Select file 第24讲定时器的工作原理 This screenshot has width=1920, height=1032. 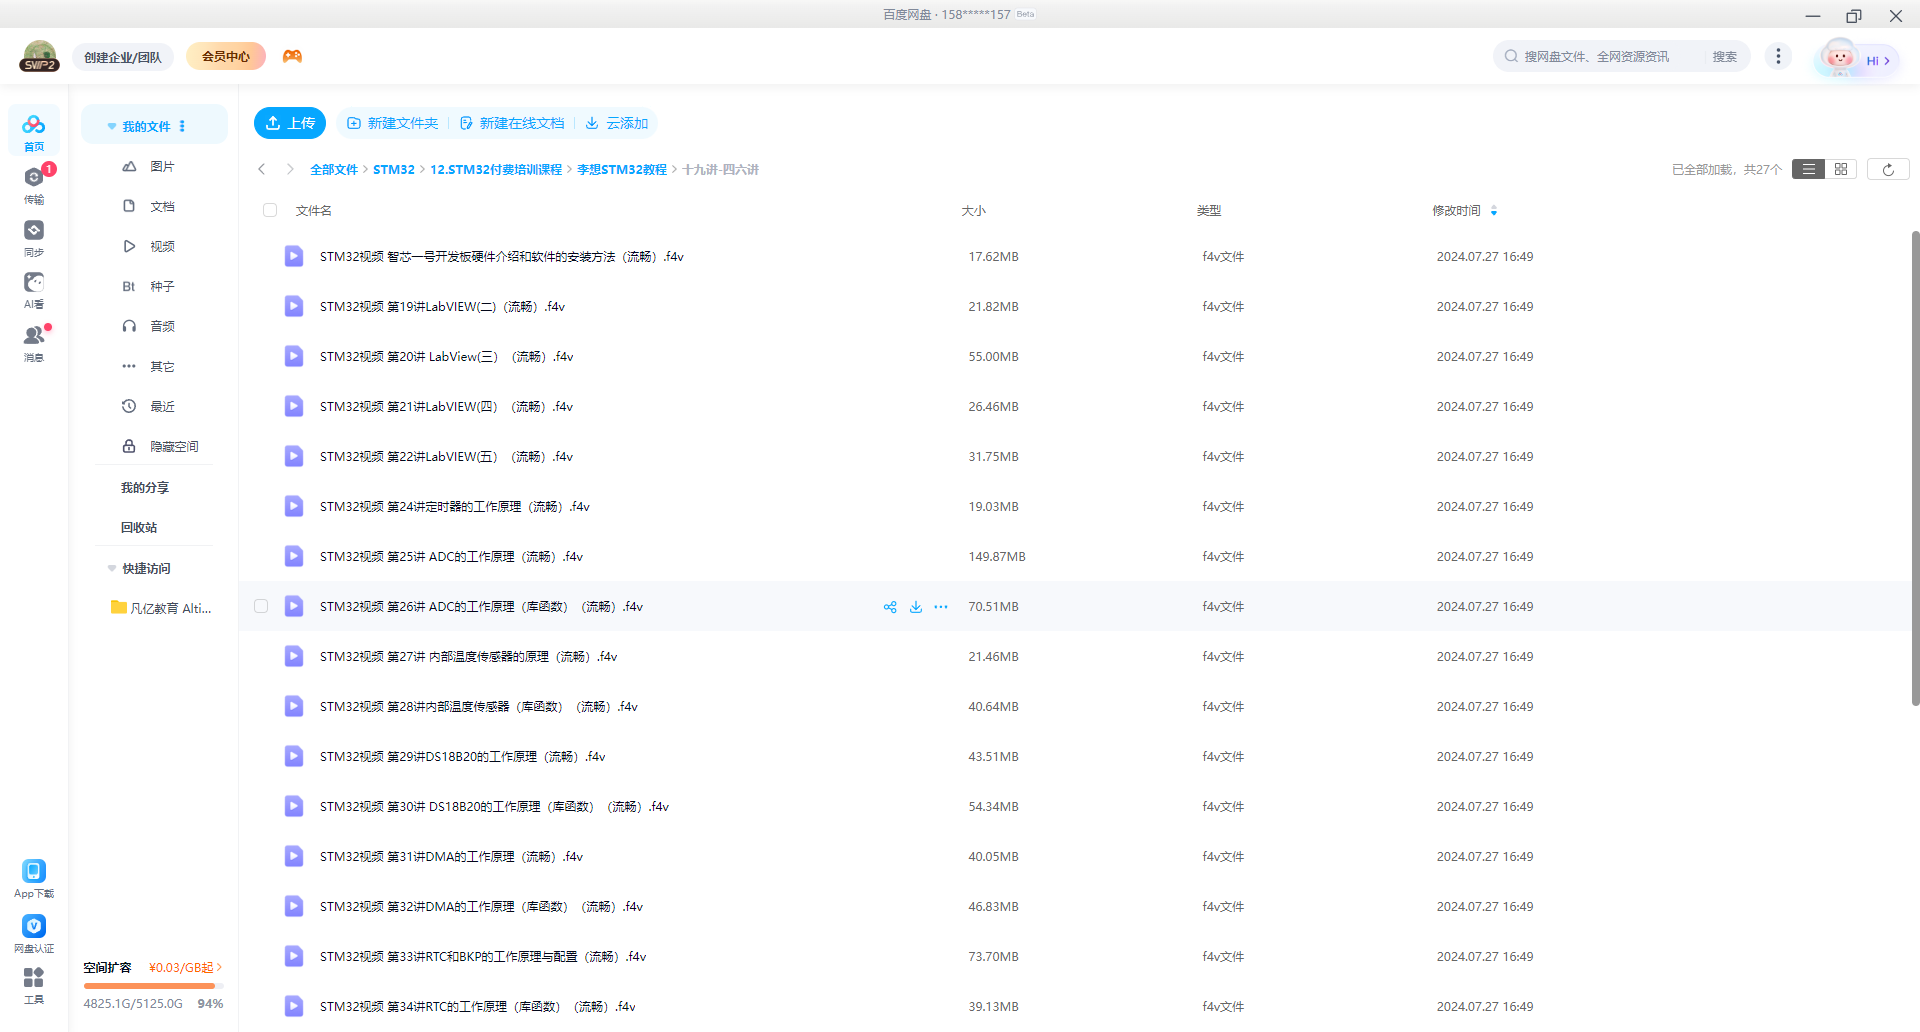(x=455, y=507)
